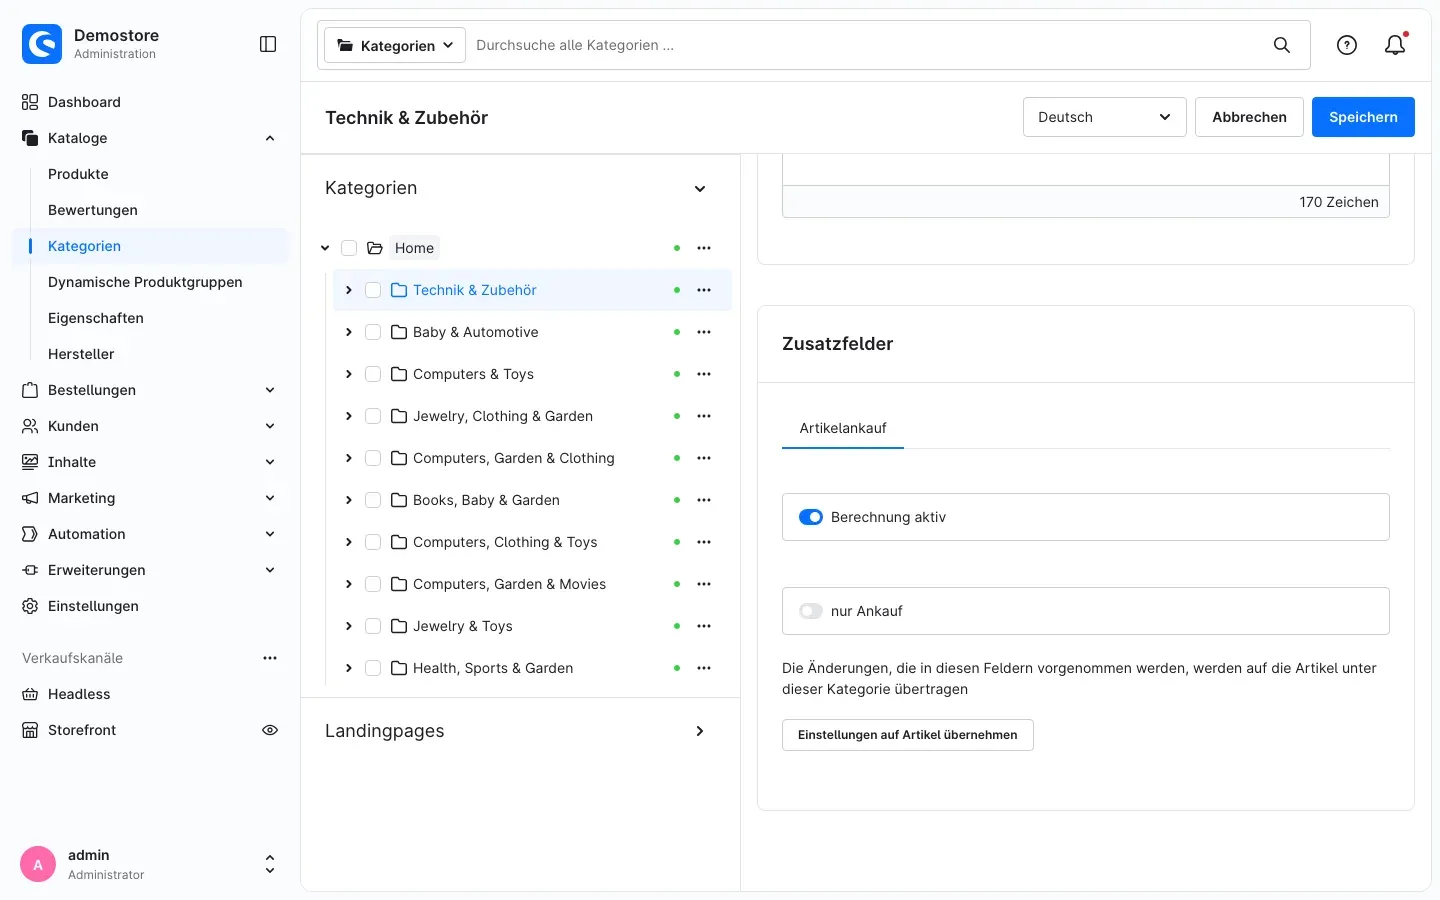Open Bestellungen in the sidebar

[x=150, y=390]
